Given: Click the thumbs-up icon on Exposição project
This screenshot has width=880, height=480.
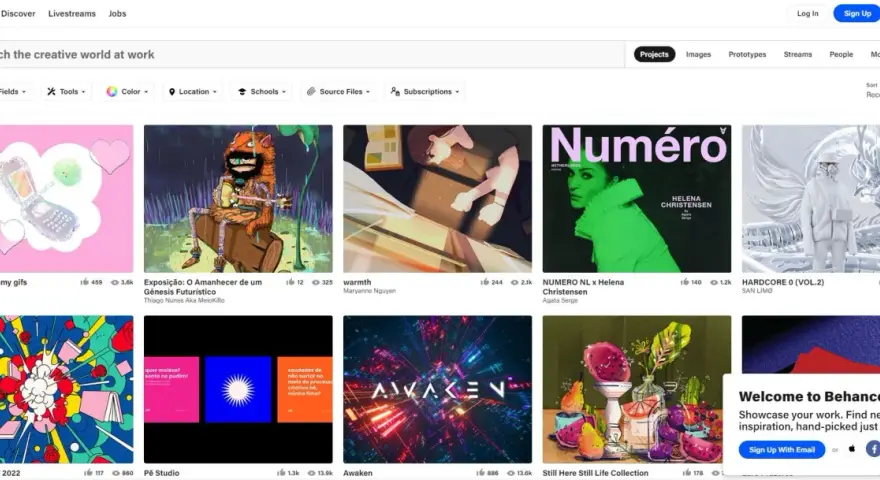Looking at the screenshot, I should [x=290, y=282].
